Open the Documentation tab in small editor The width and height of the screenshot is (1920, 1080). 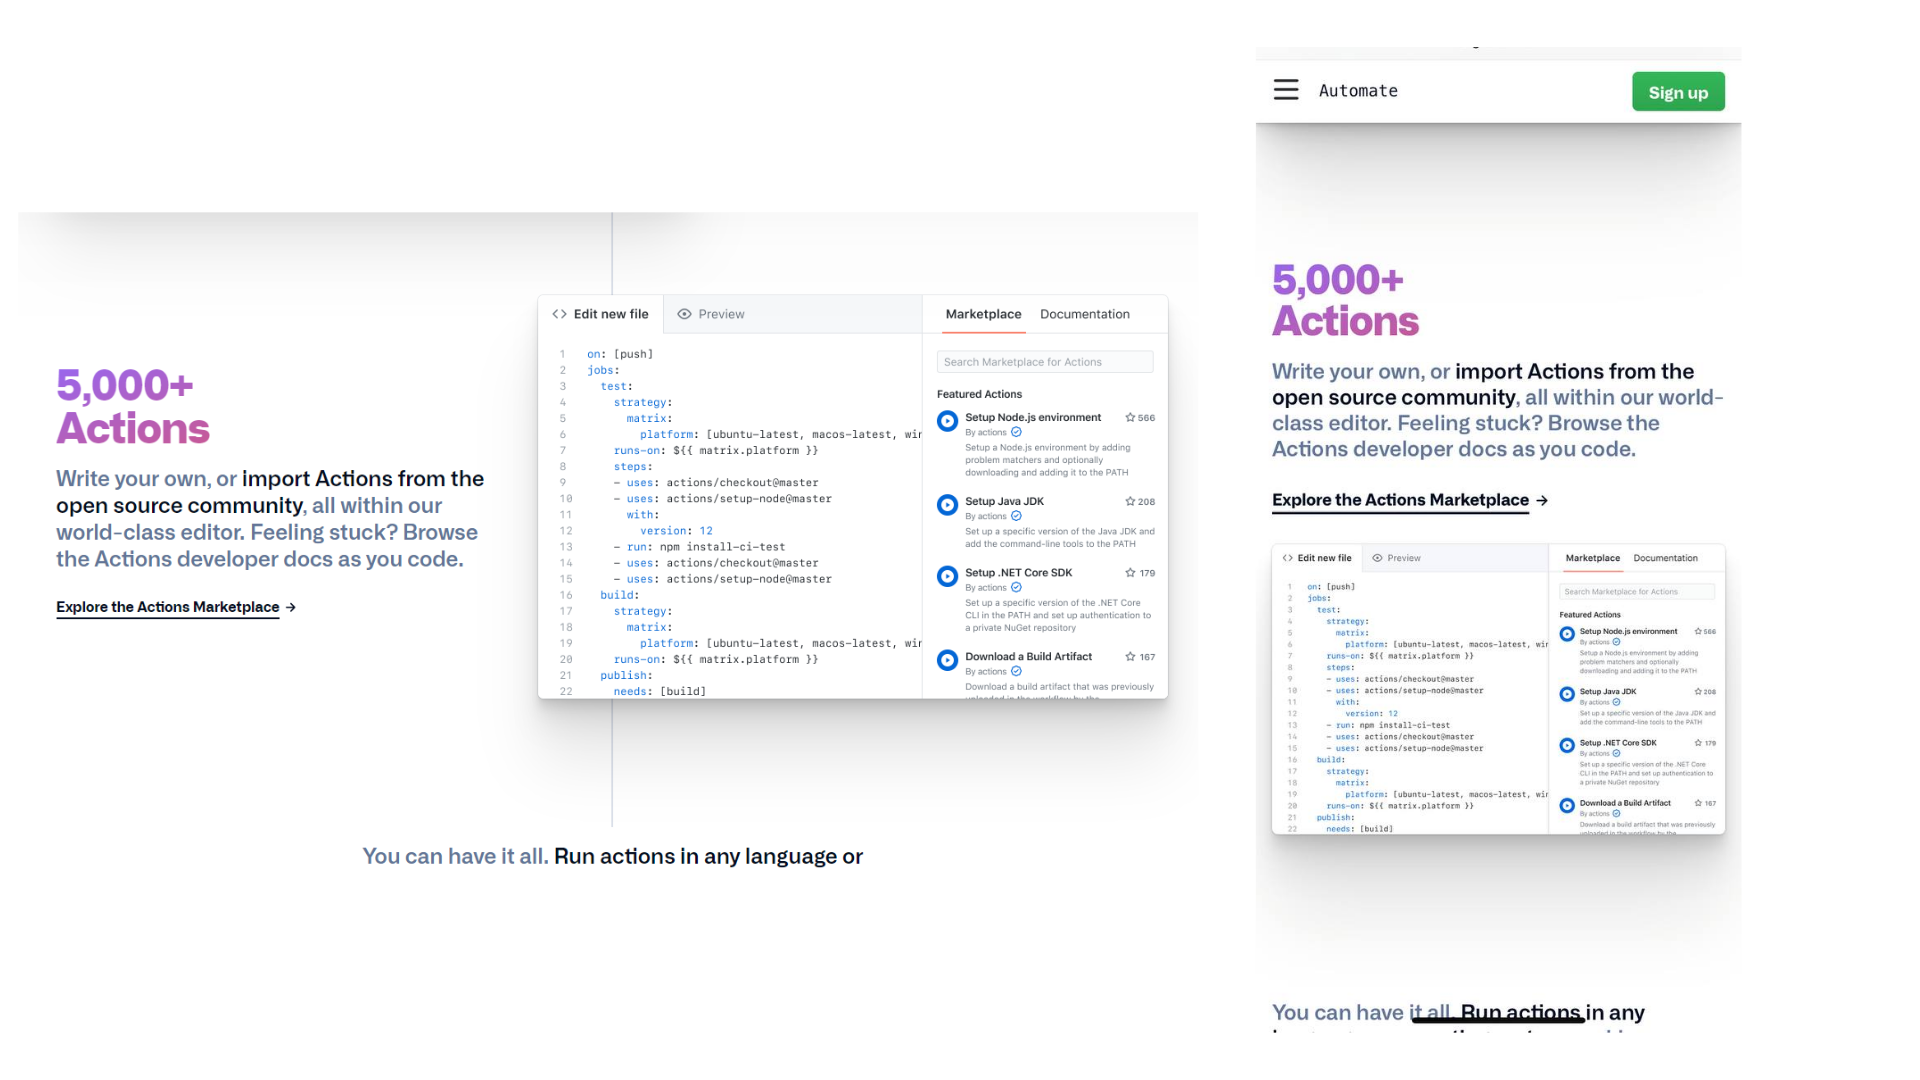[1665, 558]
